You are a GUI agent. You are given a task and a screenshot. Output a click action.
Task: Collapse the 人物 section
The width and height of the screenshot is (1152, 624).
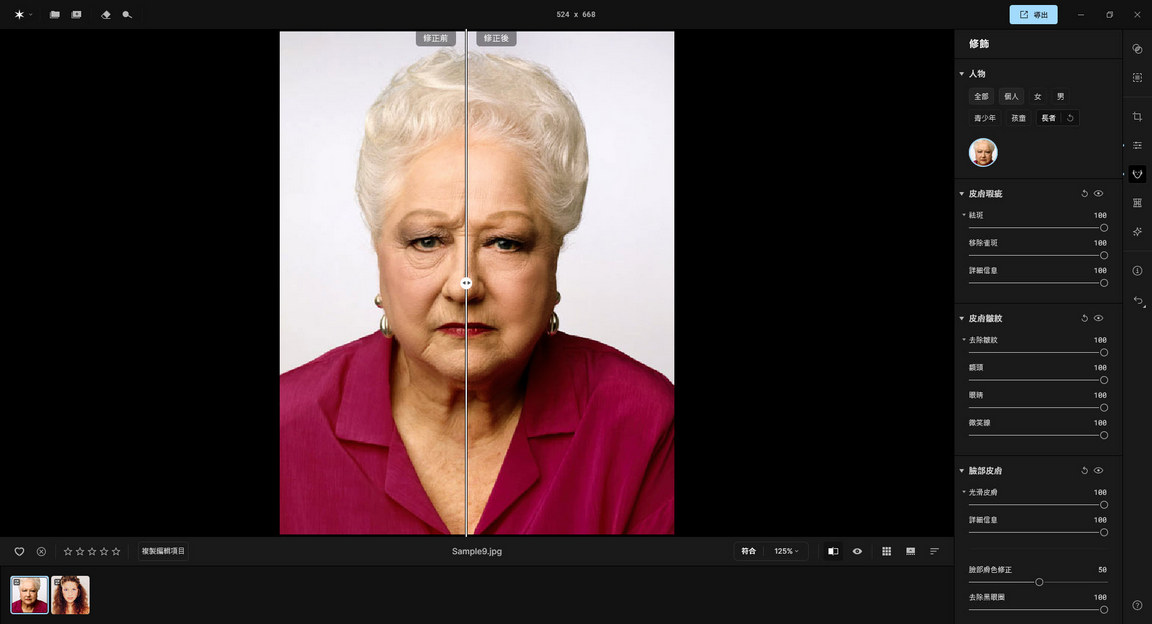(961, 74)
